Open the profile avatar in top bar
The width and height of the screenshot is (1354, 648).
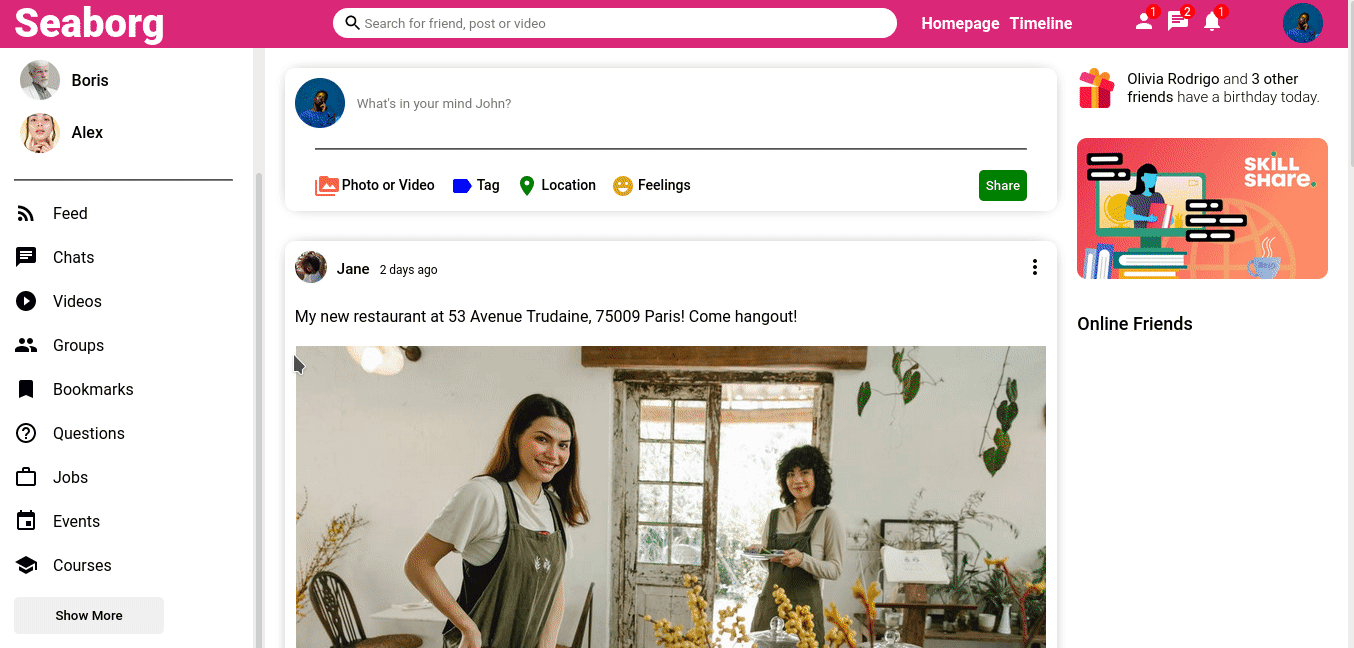1302,23
